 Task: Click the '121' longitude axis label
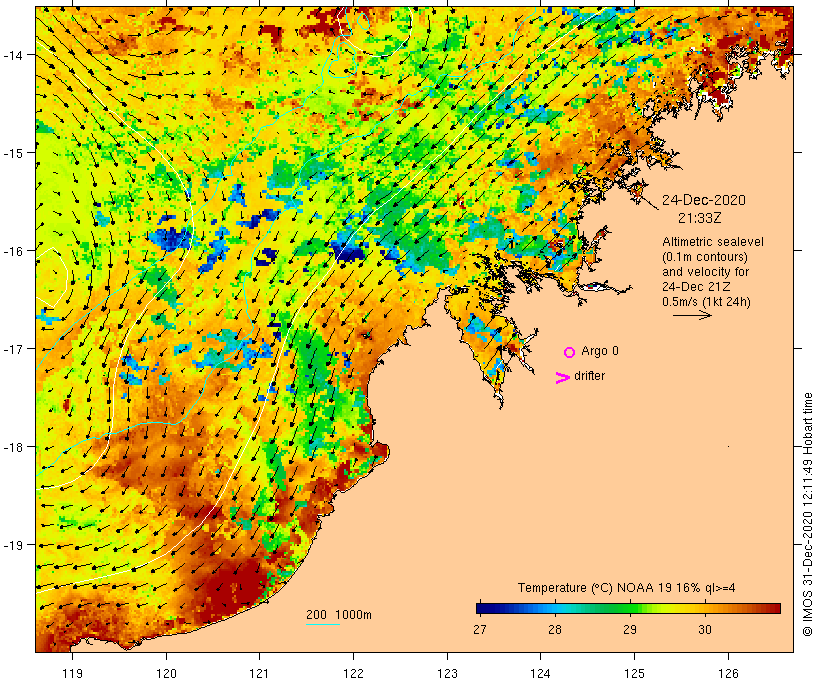coord(259,673)
